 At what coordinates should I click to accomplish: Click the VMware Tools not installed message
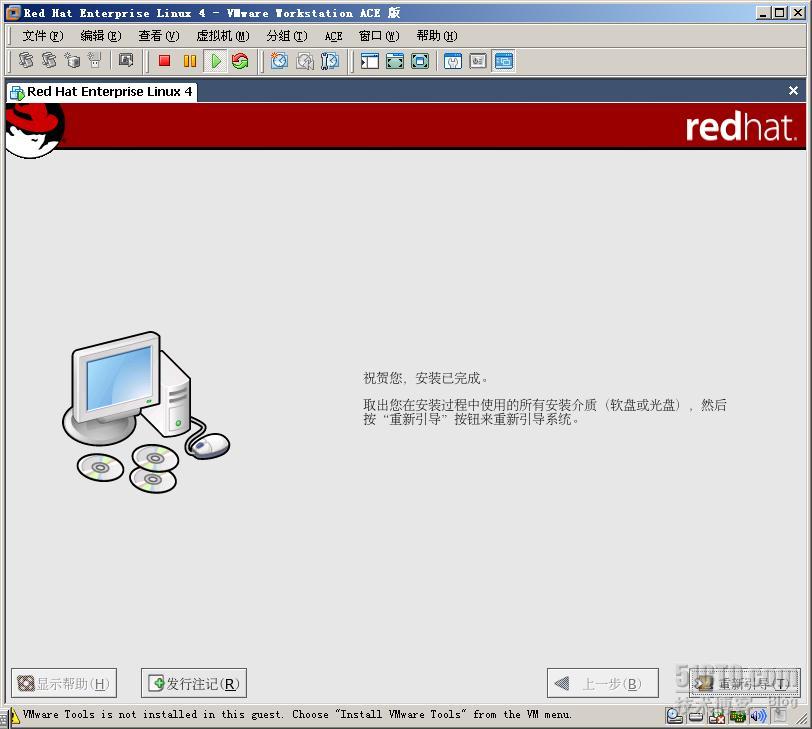pos(297,715)
